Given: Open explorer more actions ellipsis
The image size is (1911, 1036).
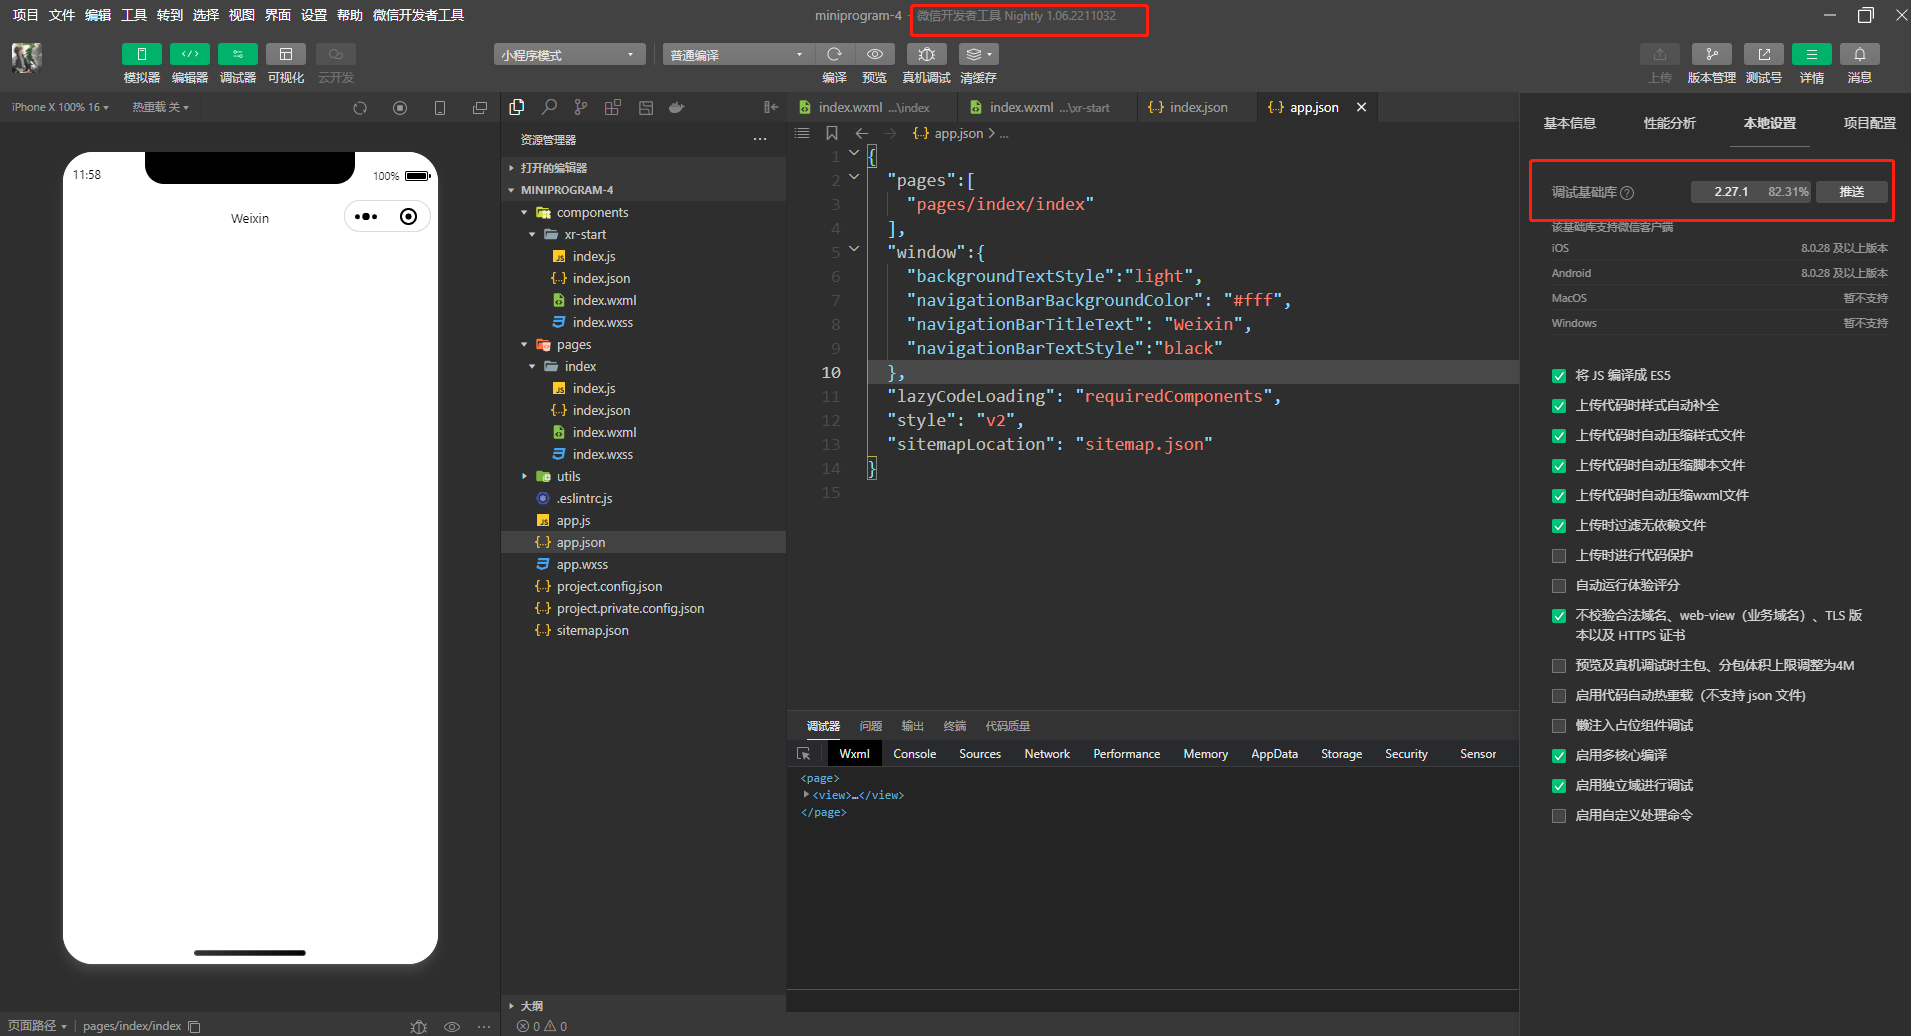Looking at the screenshot, I should click(760, 140).
